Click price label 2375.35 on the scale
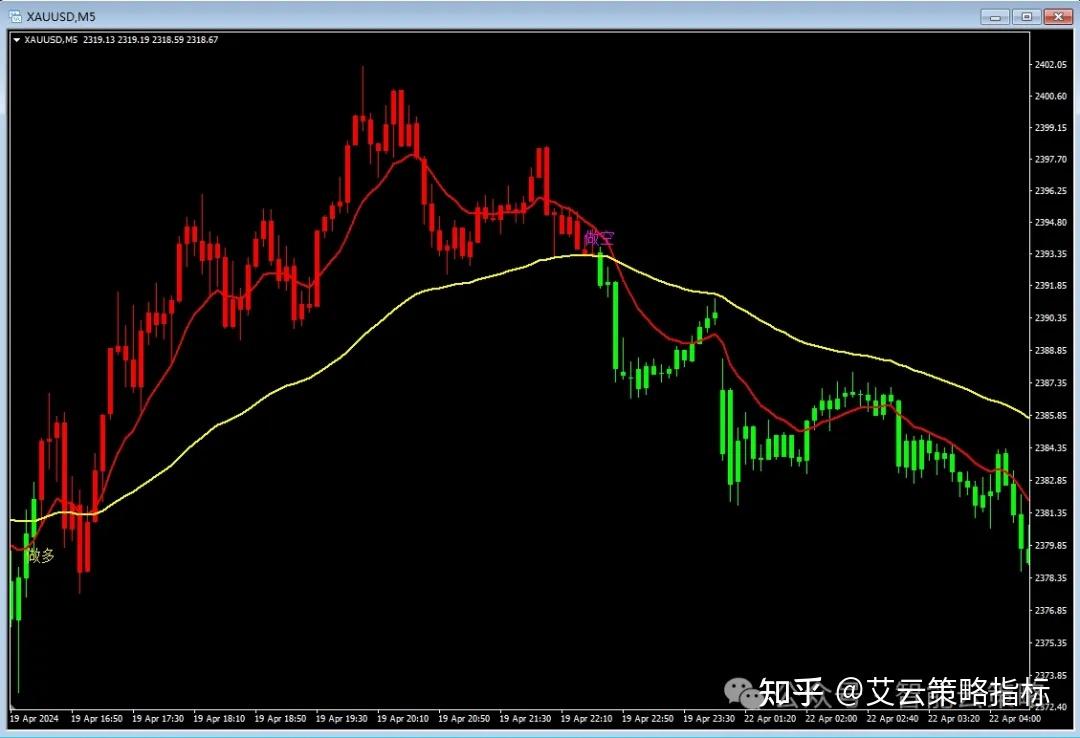The image size is (1080, 738). 1050,642
